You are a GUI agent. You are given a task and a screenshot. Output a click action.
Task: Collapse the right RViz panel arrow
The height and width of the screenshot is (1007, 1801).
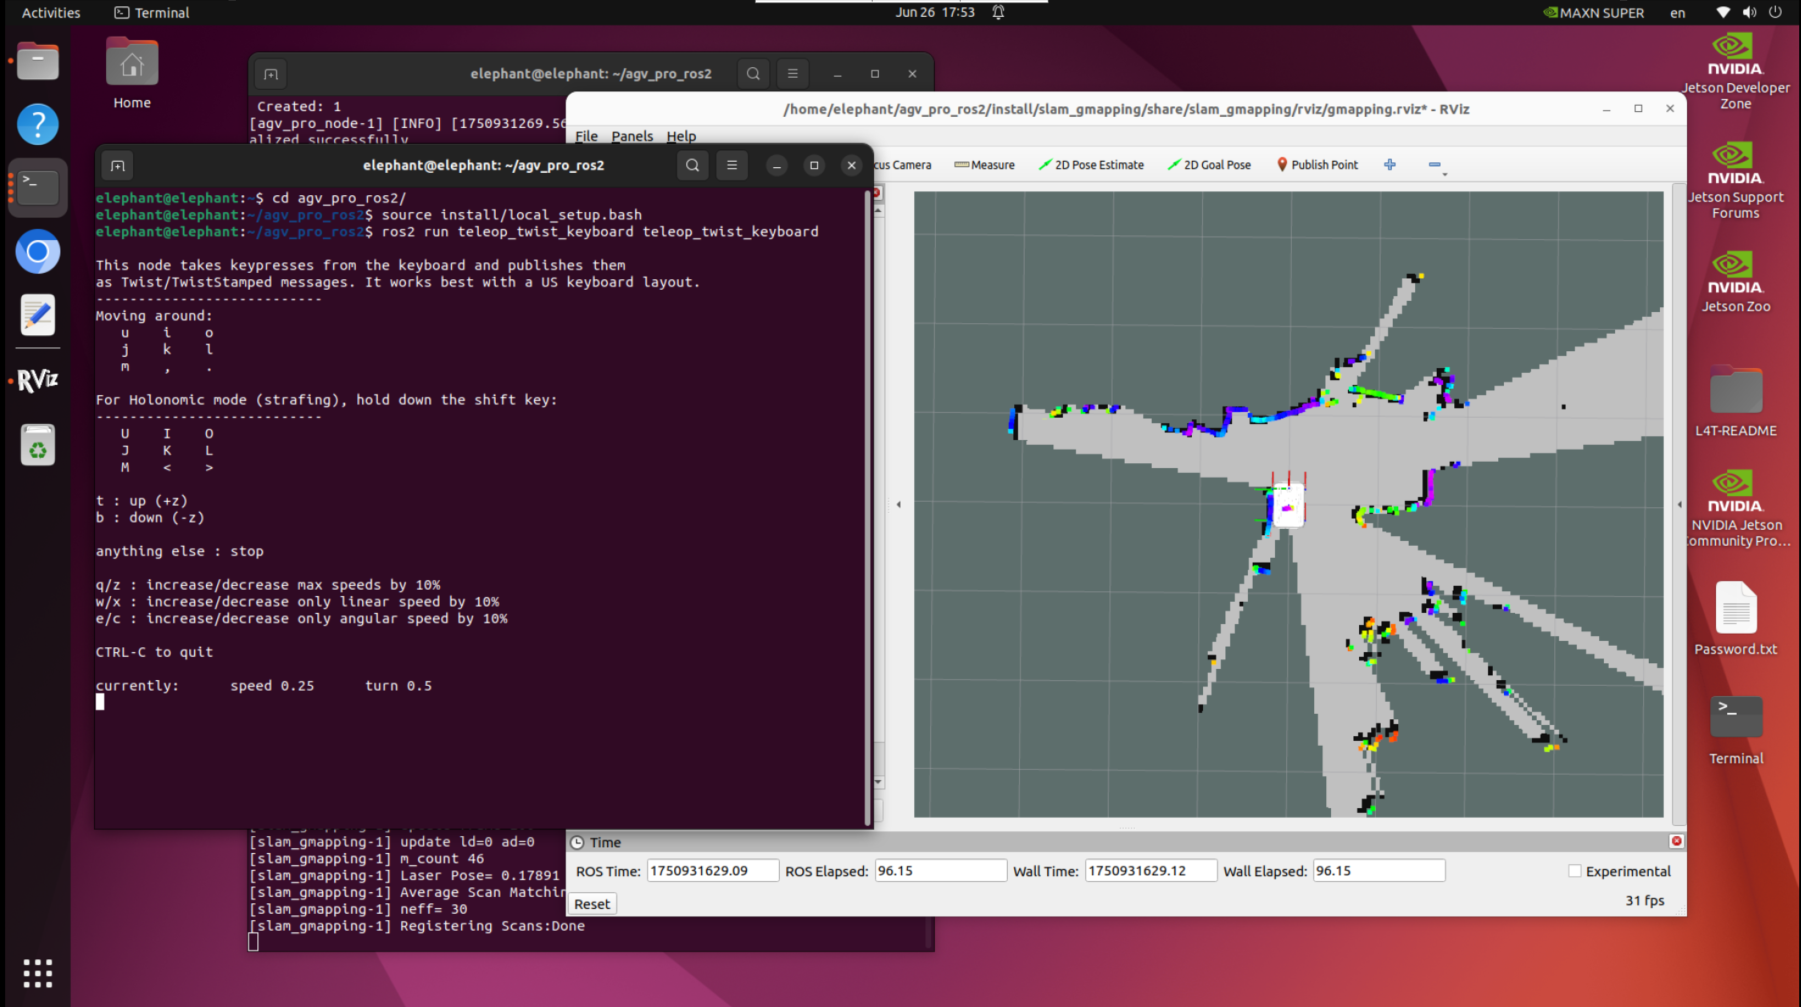tap(1679, 504)
